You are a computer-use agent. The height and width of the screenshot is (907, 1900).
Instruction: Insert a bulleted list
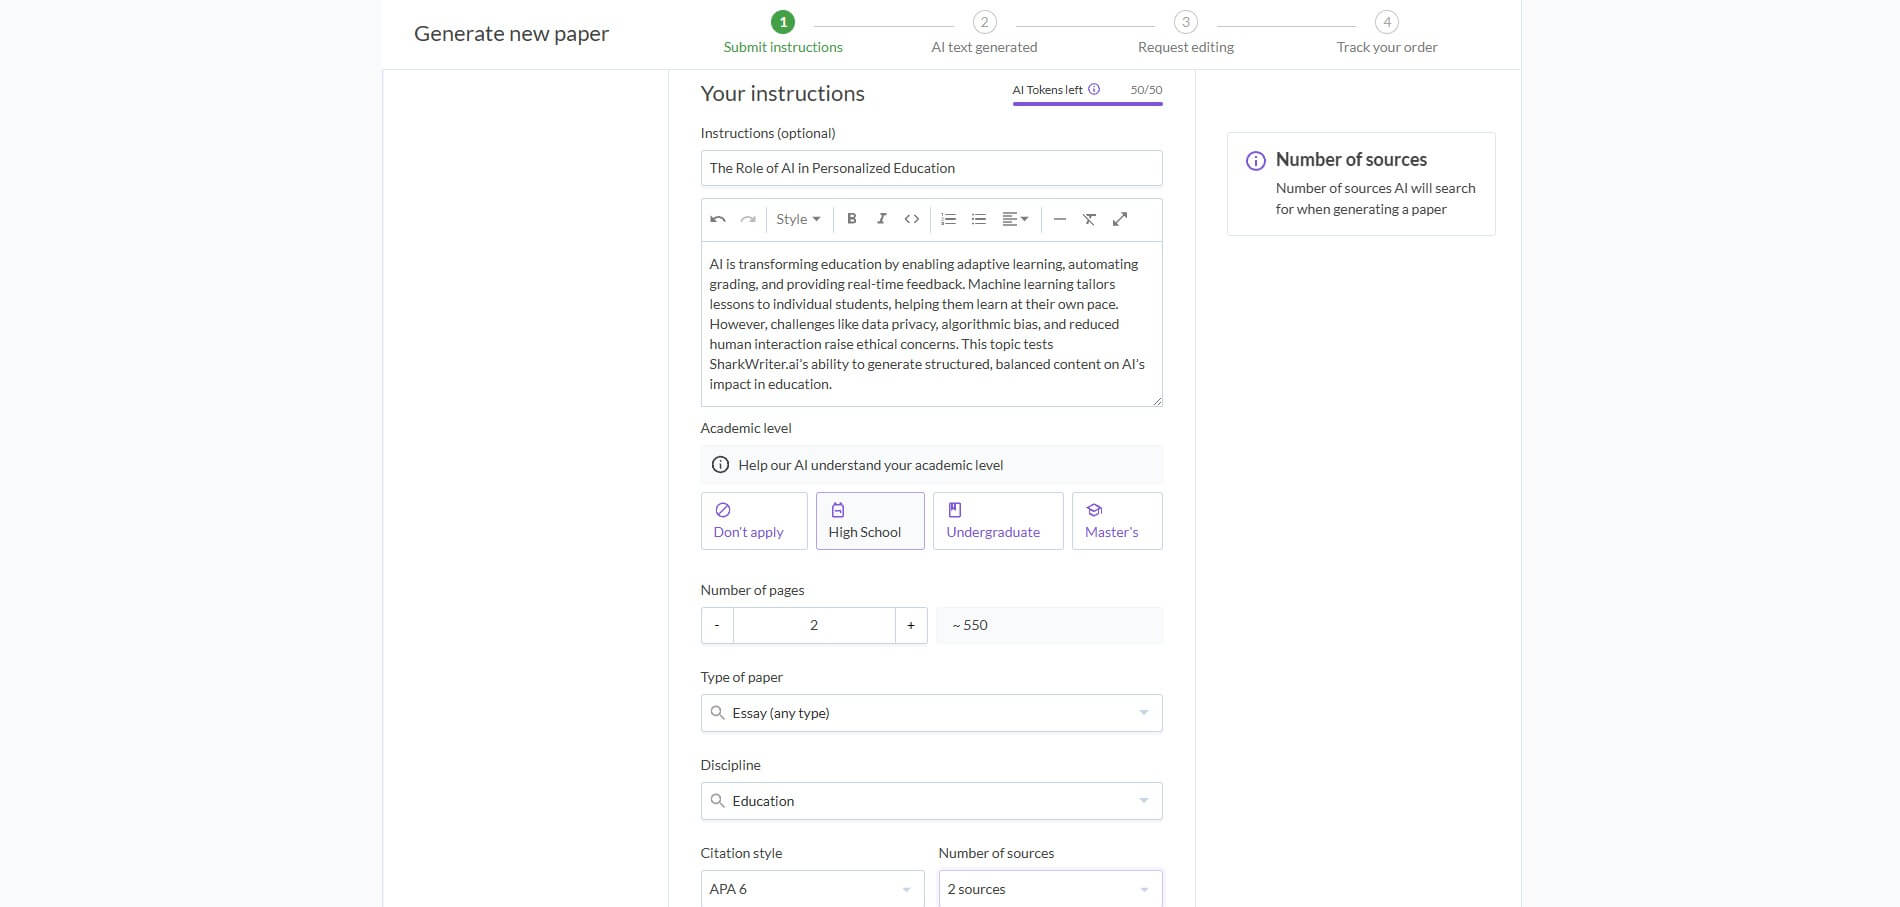pyautogui.click(x=978, y=218)
